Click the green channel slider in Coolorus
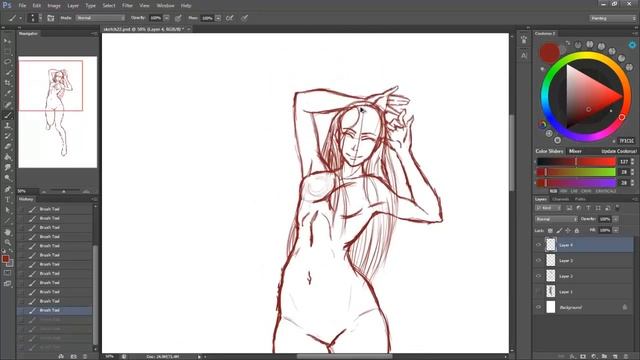640x360 pixels. tap(576, 172)
